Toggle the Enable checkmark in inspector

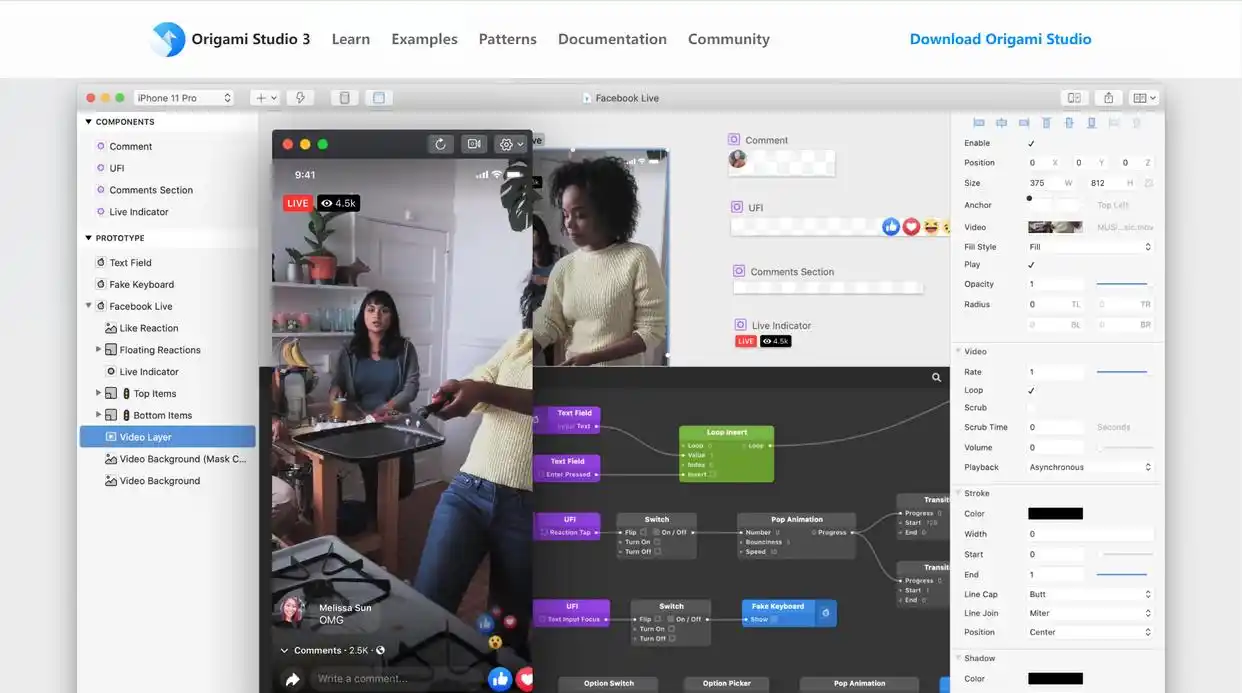tap(1031, 144)
